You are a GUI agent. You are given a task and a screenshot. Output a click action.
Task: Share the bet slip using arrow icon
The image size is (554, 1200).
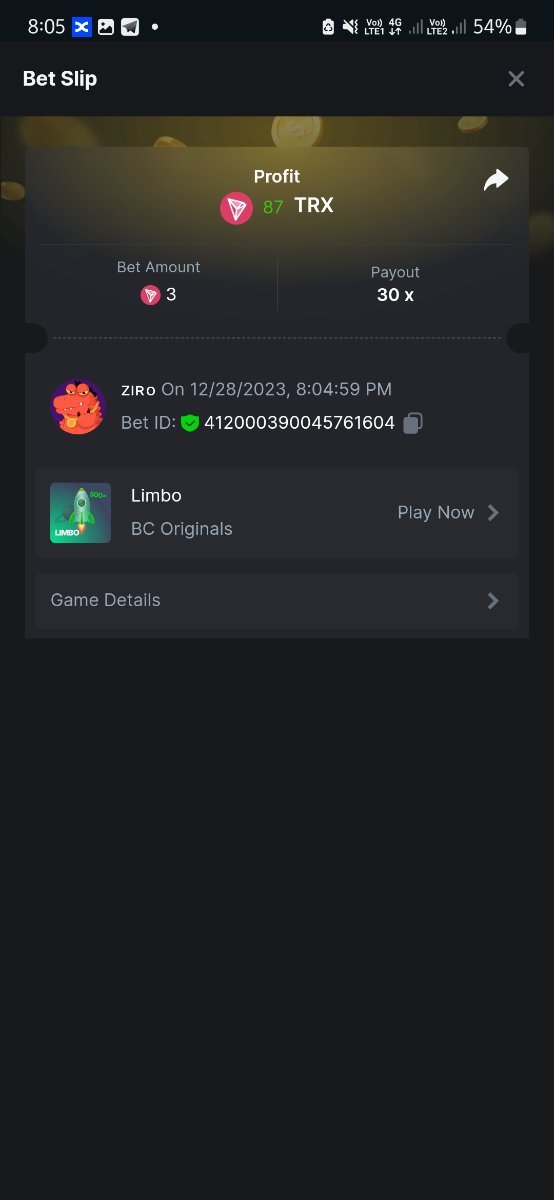pos(496,180)
